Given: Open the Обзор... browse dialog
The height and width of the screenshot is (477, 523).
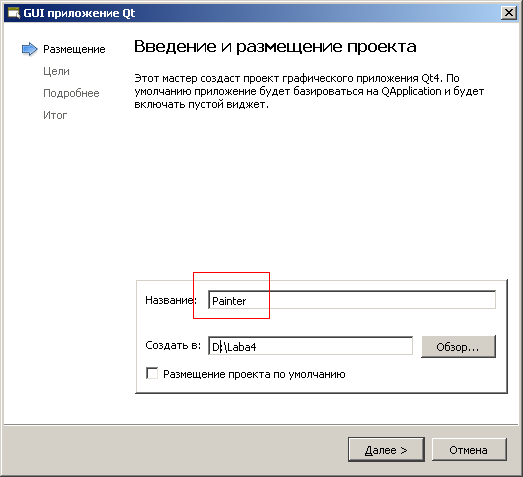Looking at the screenshot, I should point(458,347).
